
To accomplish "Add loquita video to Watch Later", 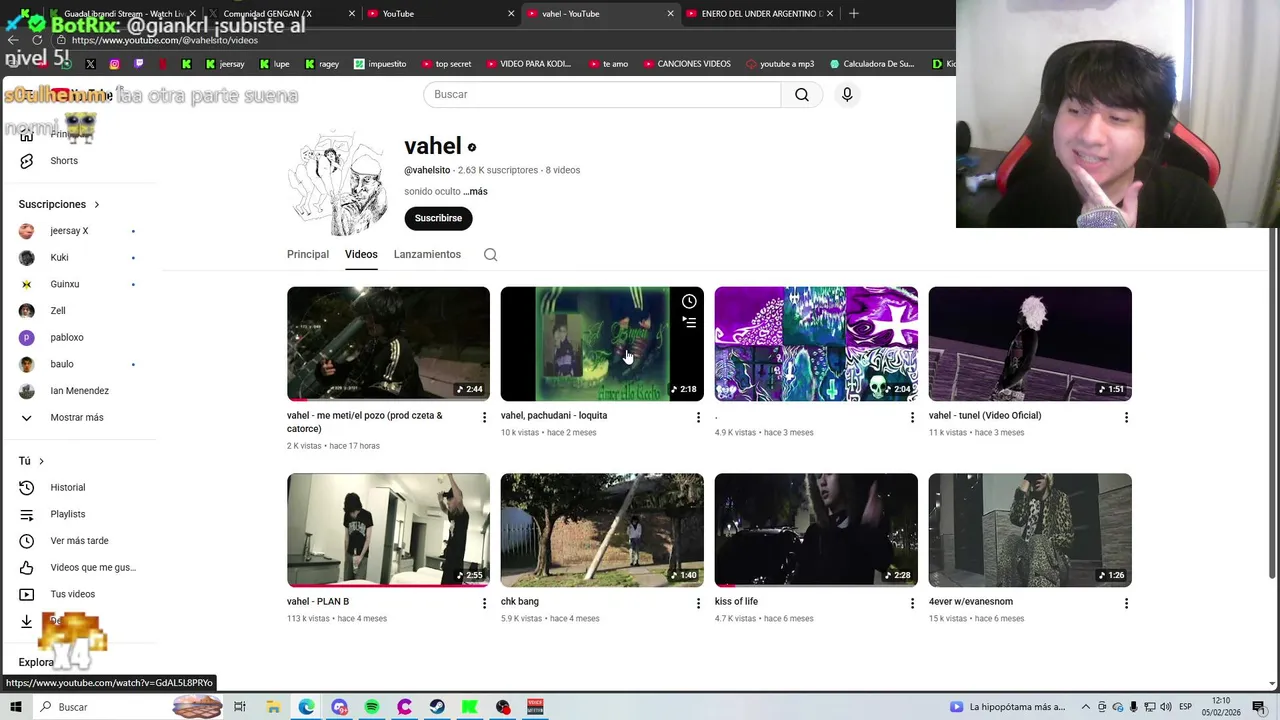I will [689, 301].
